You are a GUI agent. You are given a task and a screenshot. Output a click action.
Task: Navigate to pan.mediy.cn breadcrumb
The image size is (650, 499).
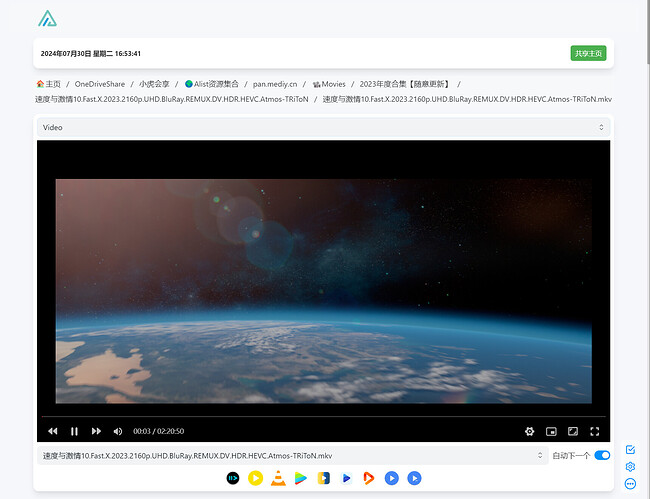click(x=275, y=84)
